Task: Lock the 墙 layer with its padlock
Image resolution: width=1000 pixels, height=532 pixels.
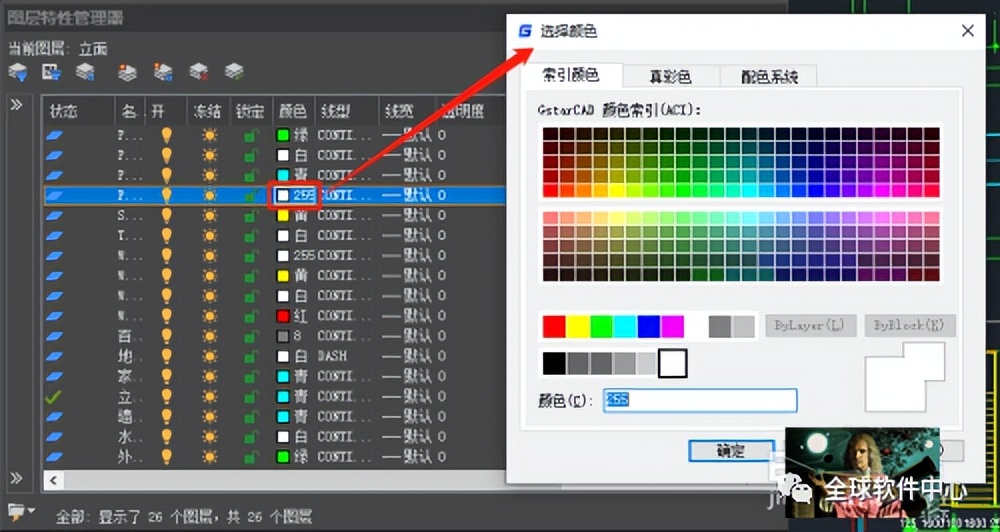Action: [253, 417]
